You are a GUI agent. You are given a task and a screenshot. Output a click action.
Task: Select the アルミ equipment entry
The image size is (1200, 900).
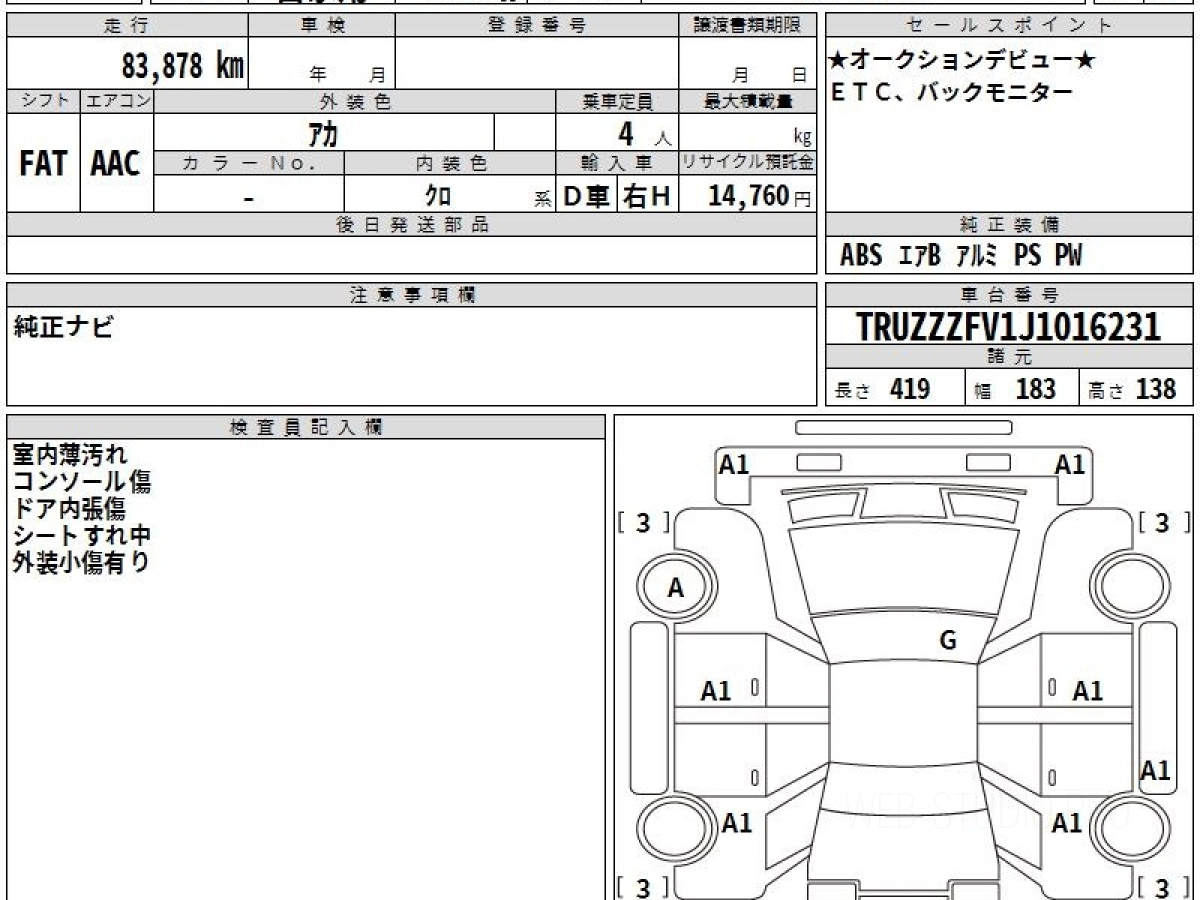[976, 256]
